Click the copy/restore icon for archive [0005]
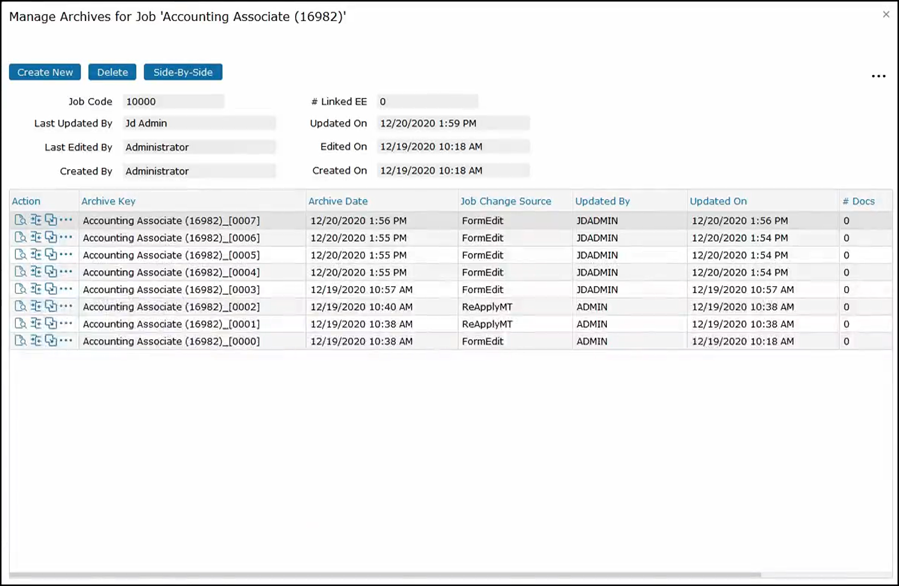 tap(50, 255)
